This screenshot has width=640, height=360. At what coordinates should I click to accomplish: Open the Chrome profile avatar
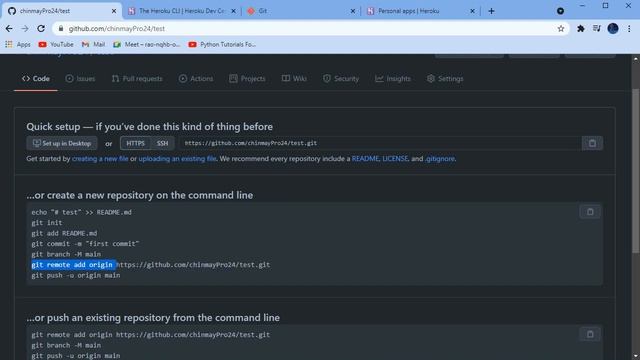click(x=613, y=29)
